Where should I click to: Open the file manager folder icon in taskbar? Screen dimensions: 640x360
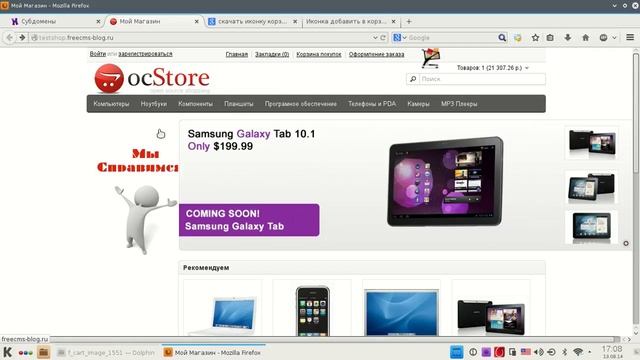pos(43,352)
